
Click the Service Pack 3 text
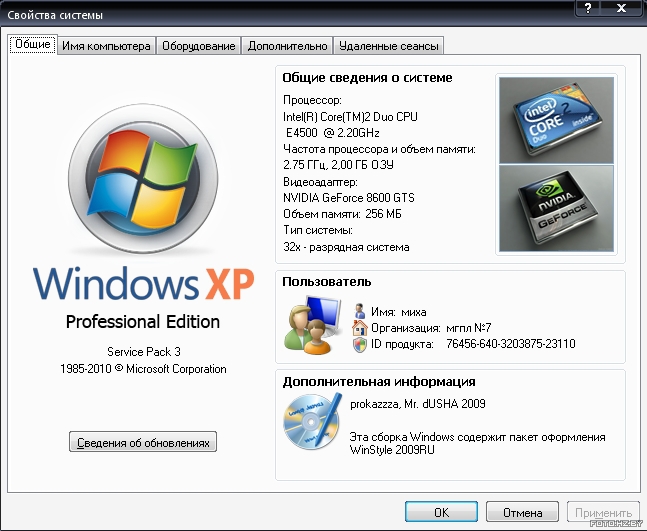click(x=144, y=352)
